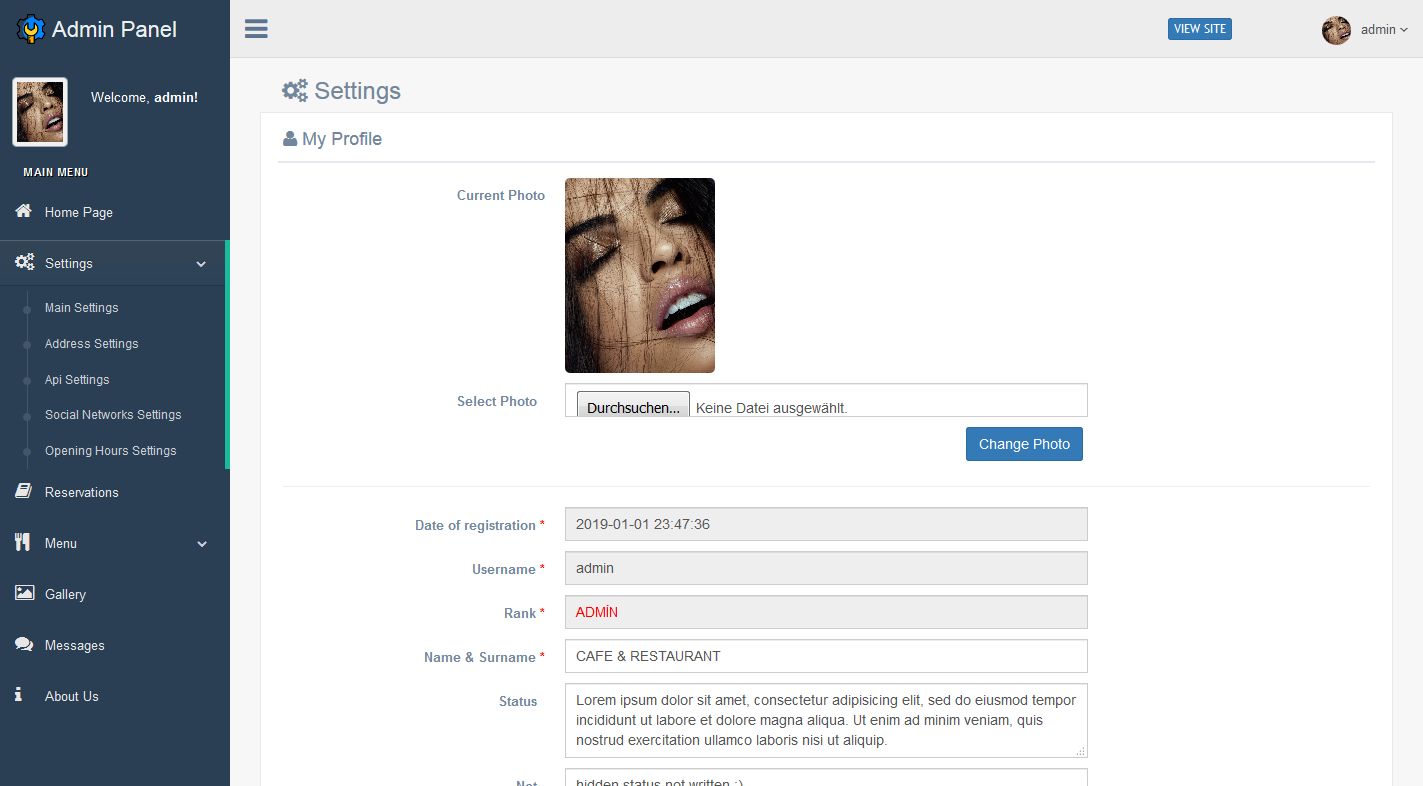Image resolution: width=1423 pixels, height=786 pixels.
Task: Click the Date of registration field
Action: pos(826,524)
